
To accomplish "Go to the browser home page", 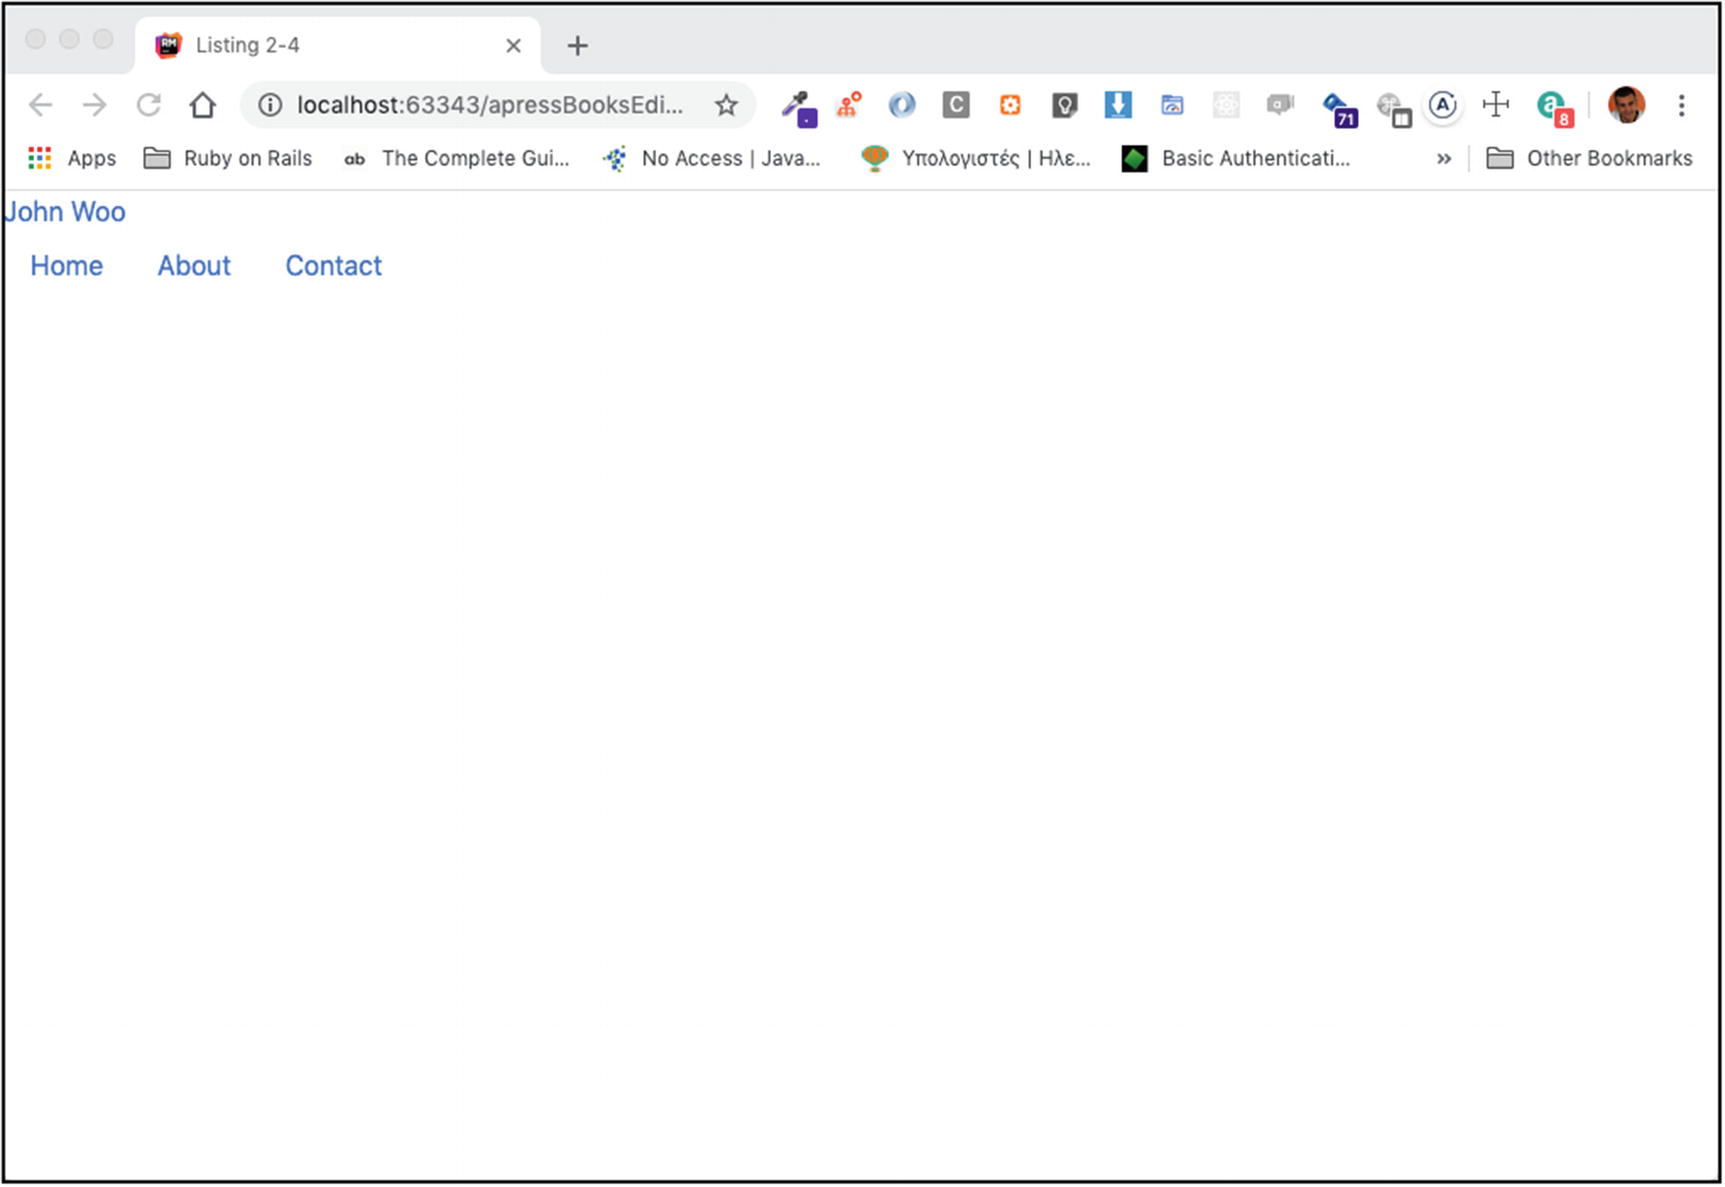I will coord(203,105).
